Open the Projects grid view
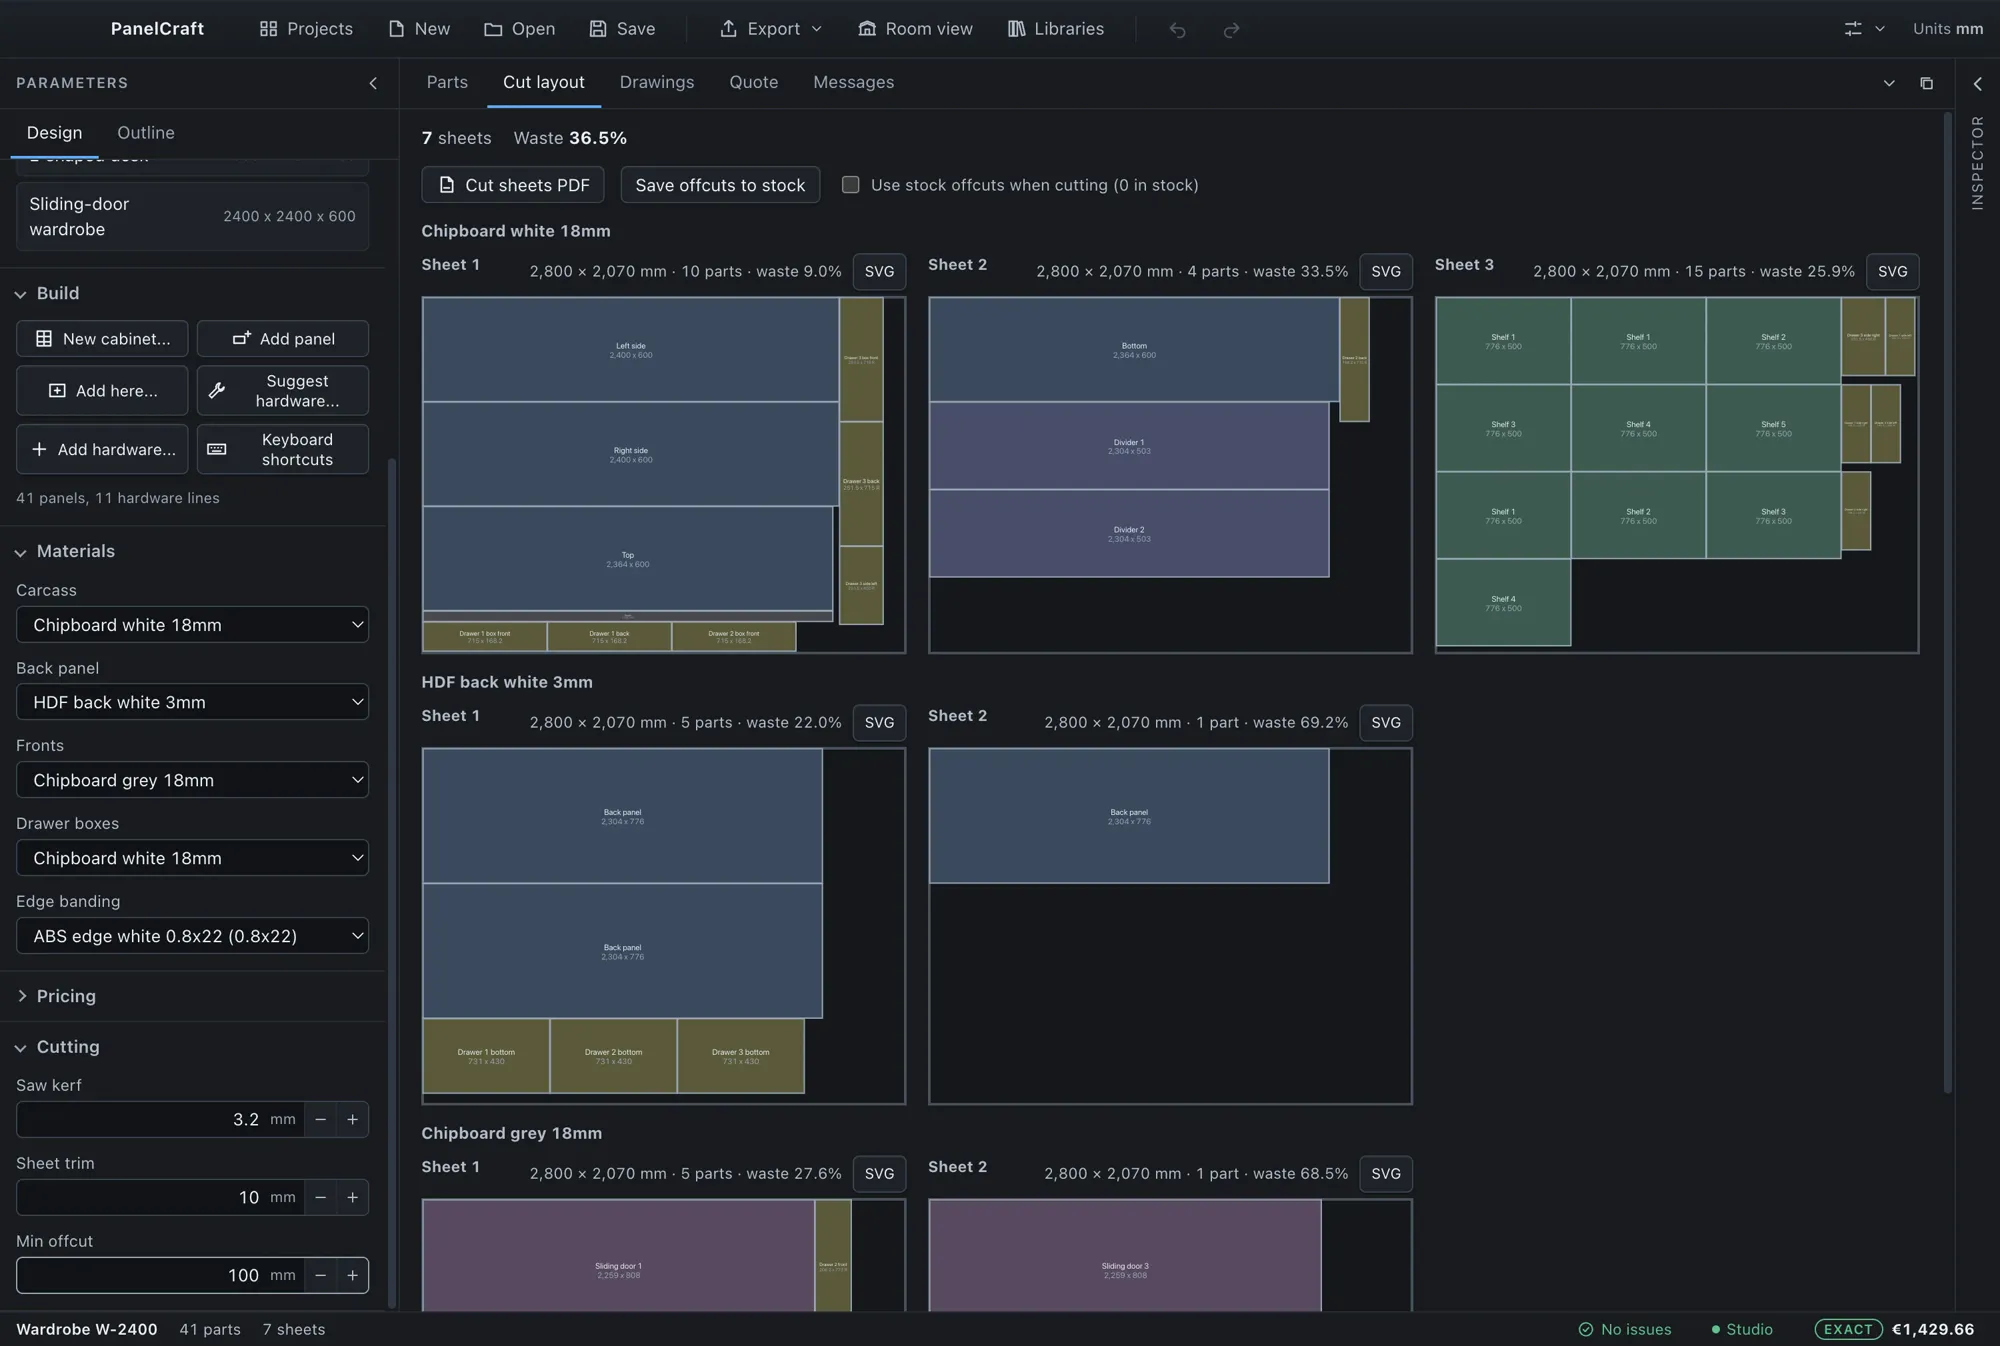This screenshot has width=2000, height=1346. click(306, 29)
